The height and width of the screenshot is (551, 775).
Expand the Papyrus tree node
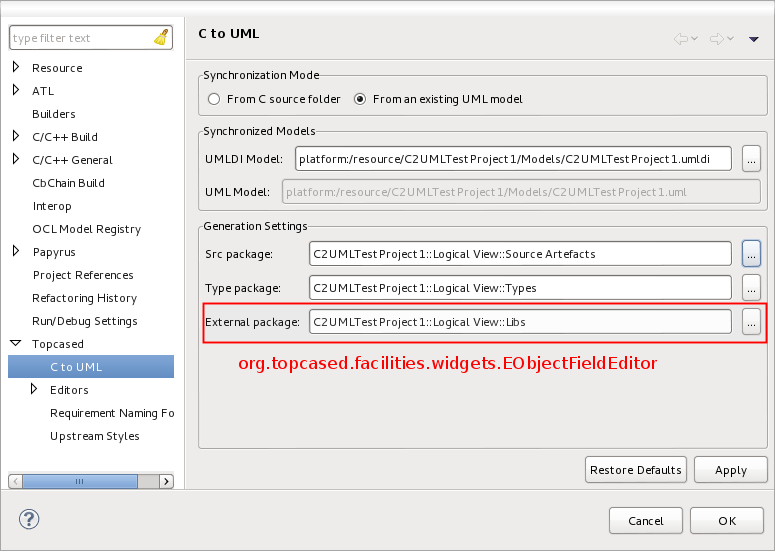click(x=16, y=251)
